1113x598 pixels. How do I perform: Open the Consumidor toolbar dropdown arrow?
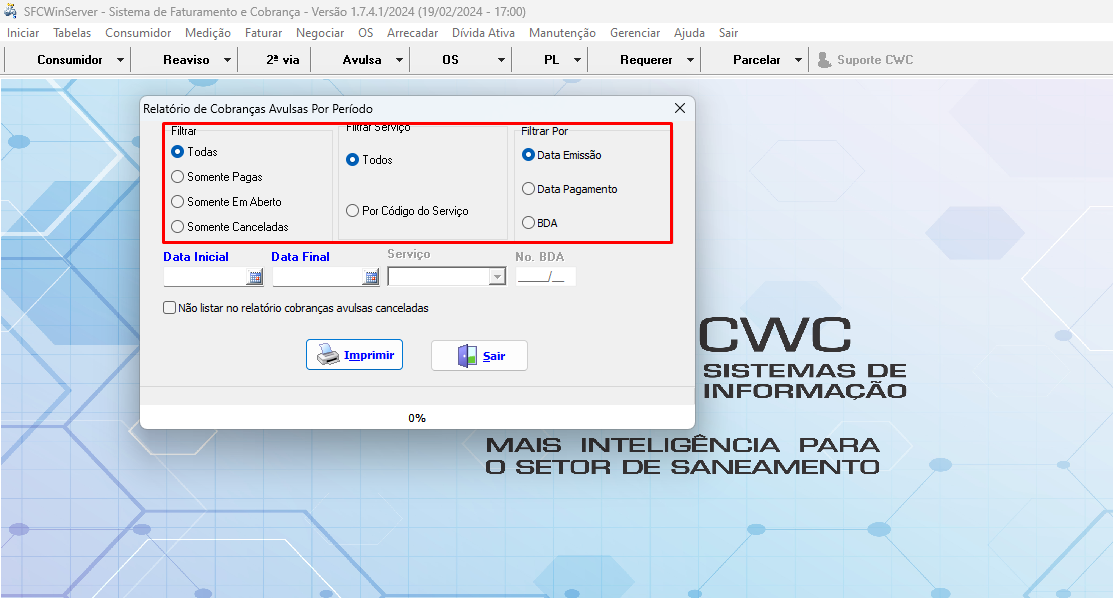tap(121, 60)
